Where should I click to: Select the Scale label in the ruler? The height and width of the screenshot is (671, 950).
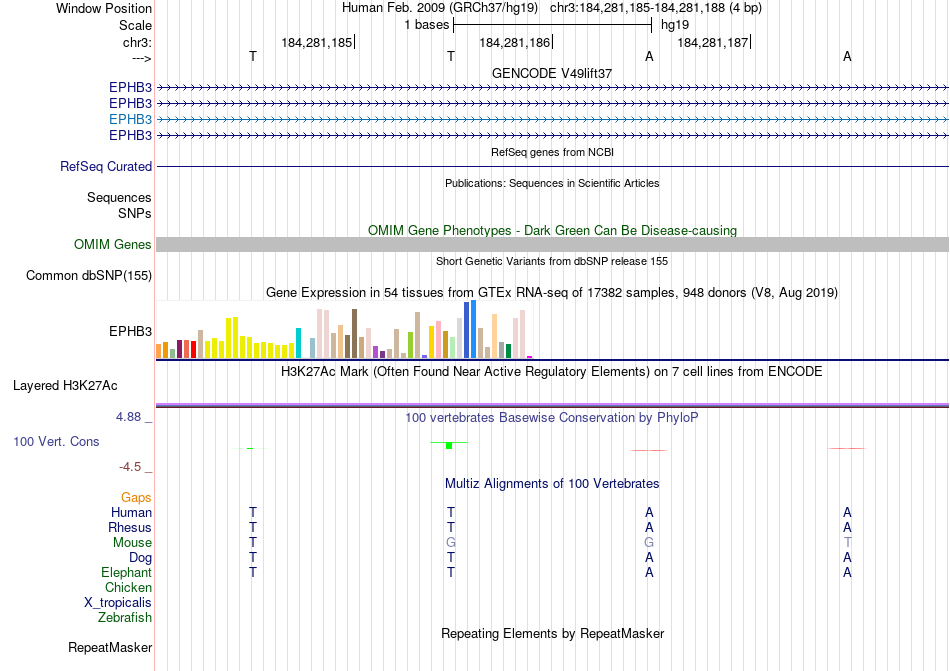(x=135, y=25)
